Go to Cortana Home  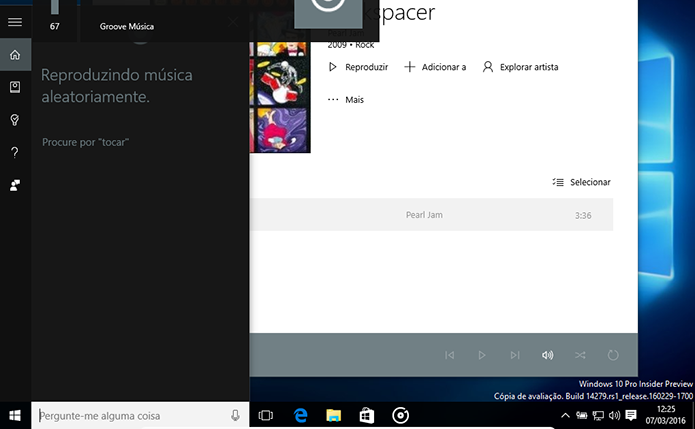coord(15,55)
